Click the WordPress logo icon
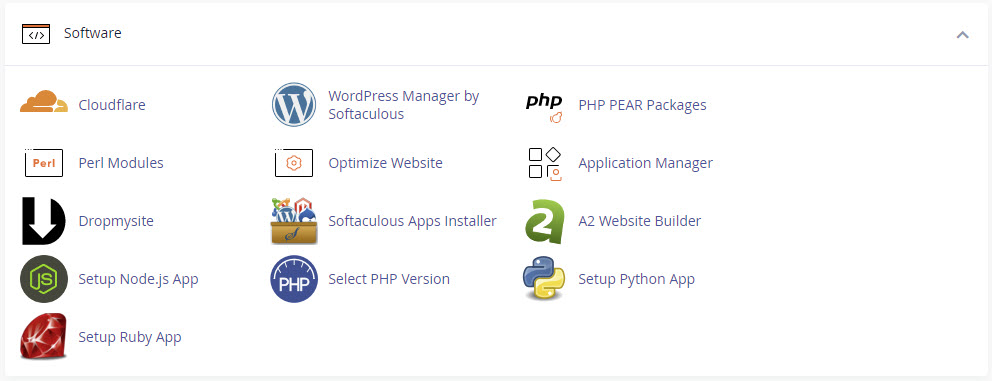Viewport: 992px width, 381px height. pos(294,105)
